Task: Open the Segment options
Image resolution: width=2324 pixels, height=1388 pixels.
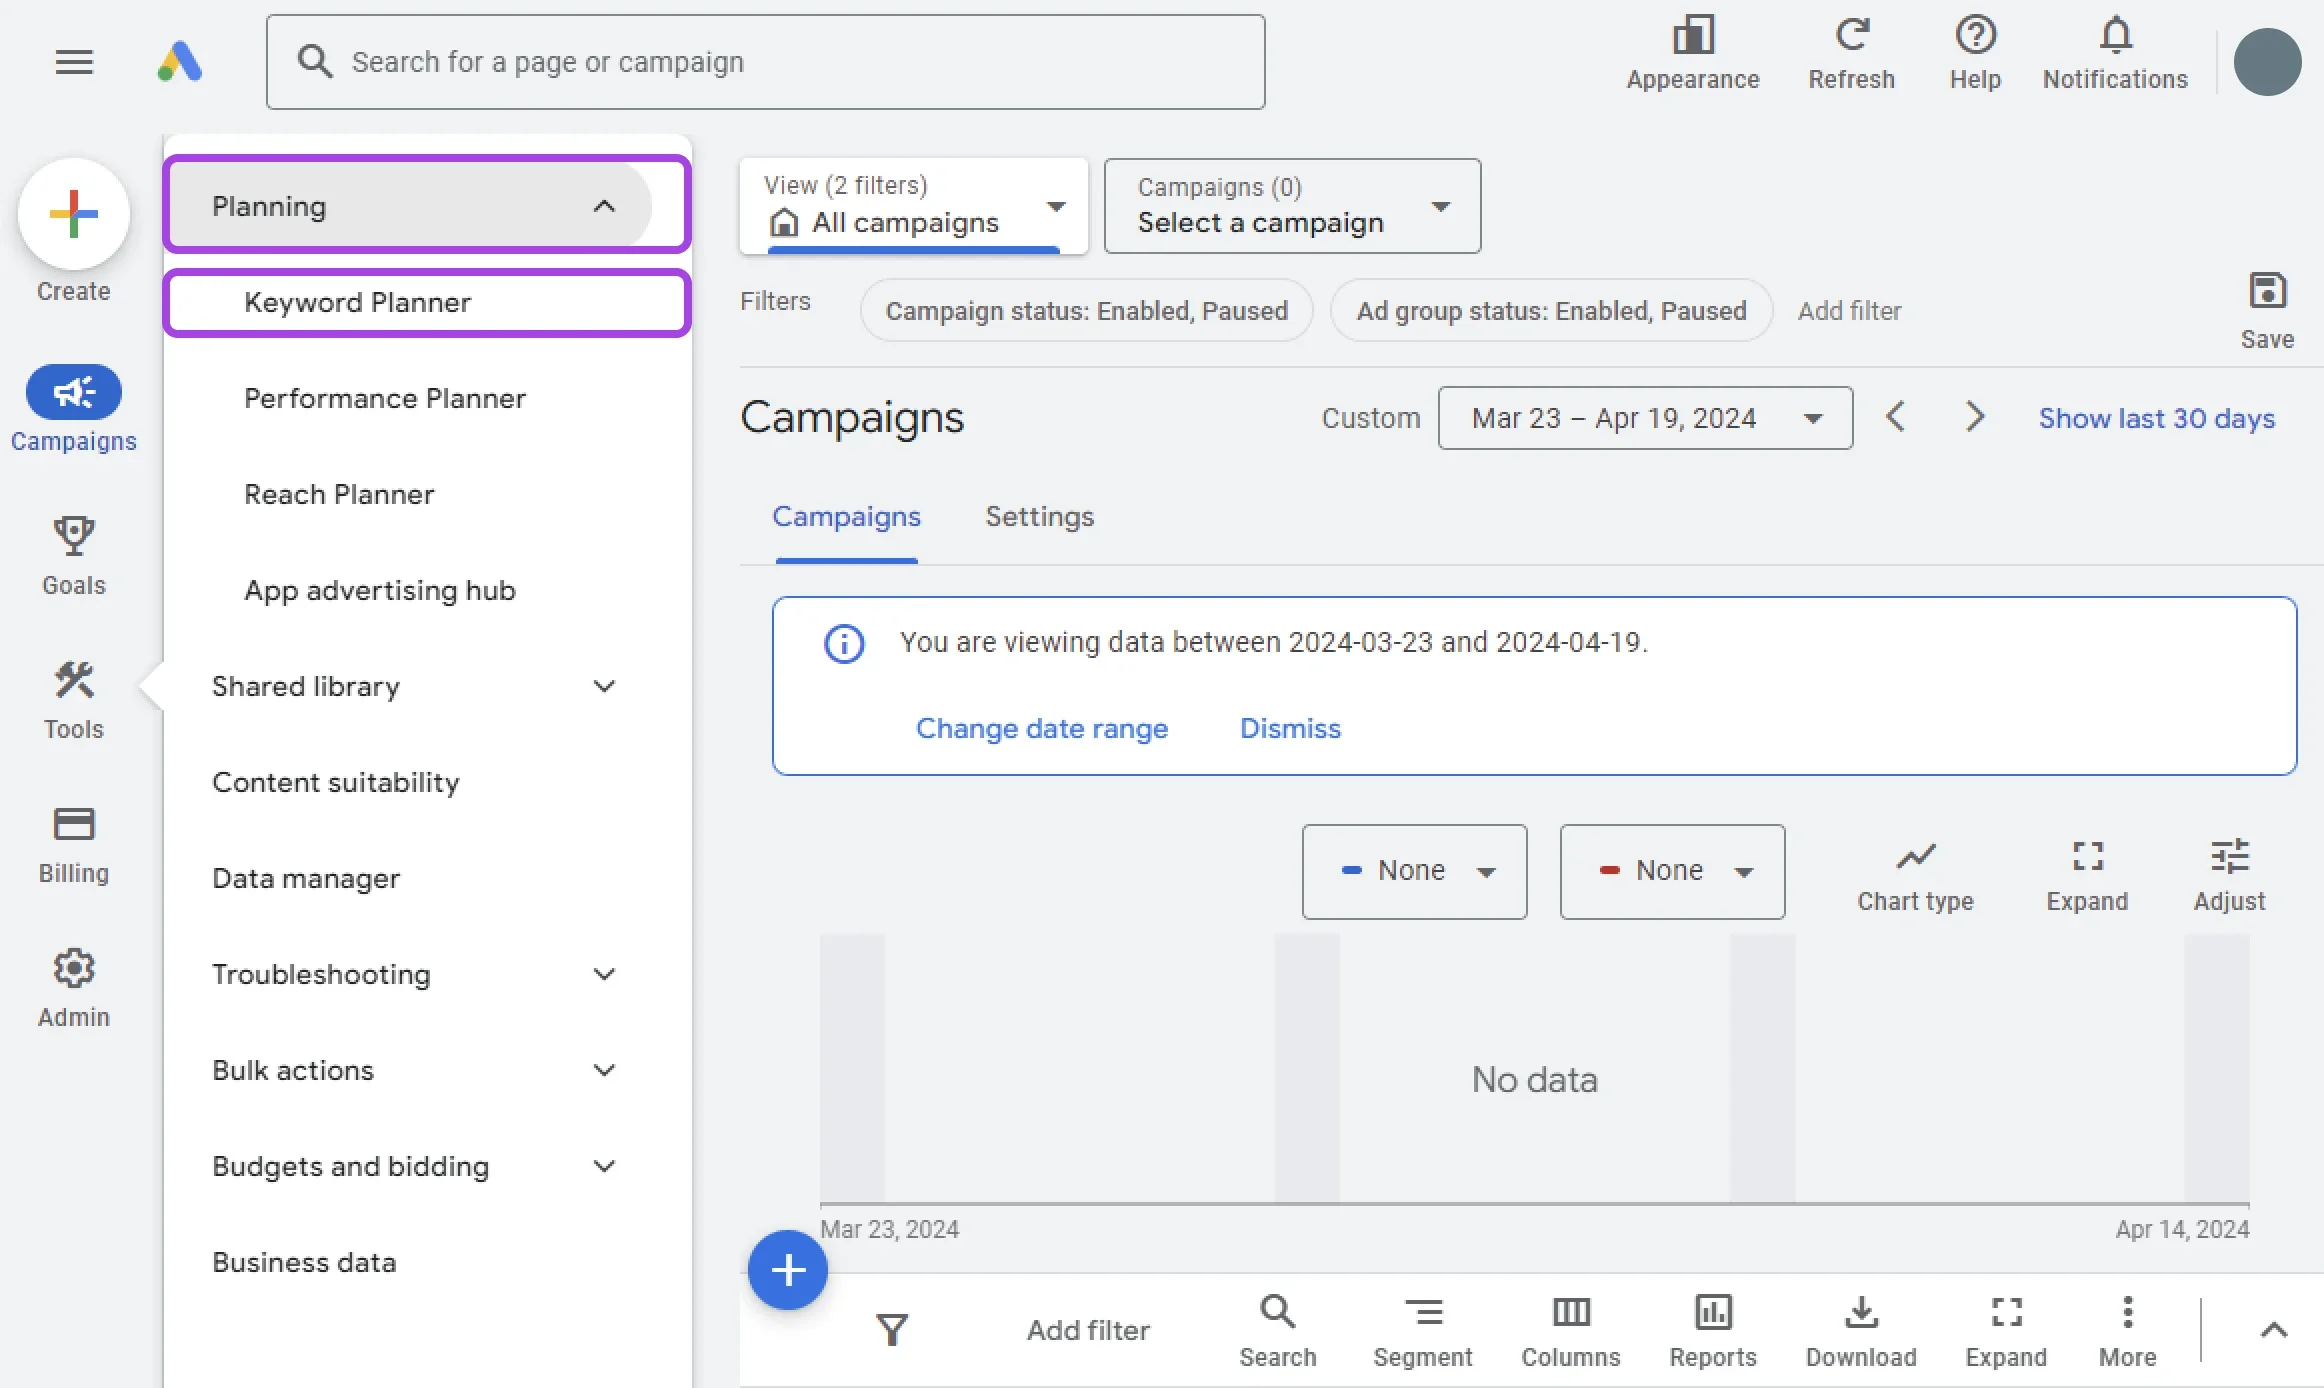Action: pos(1422,1331)
